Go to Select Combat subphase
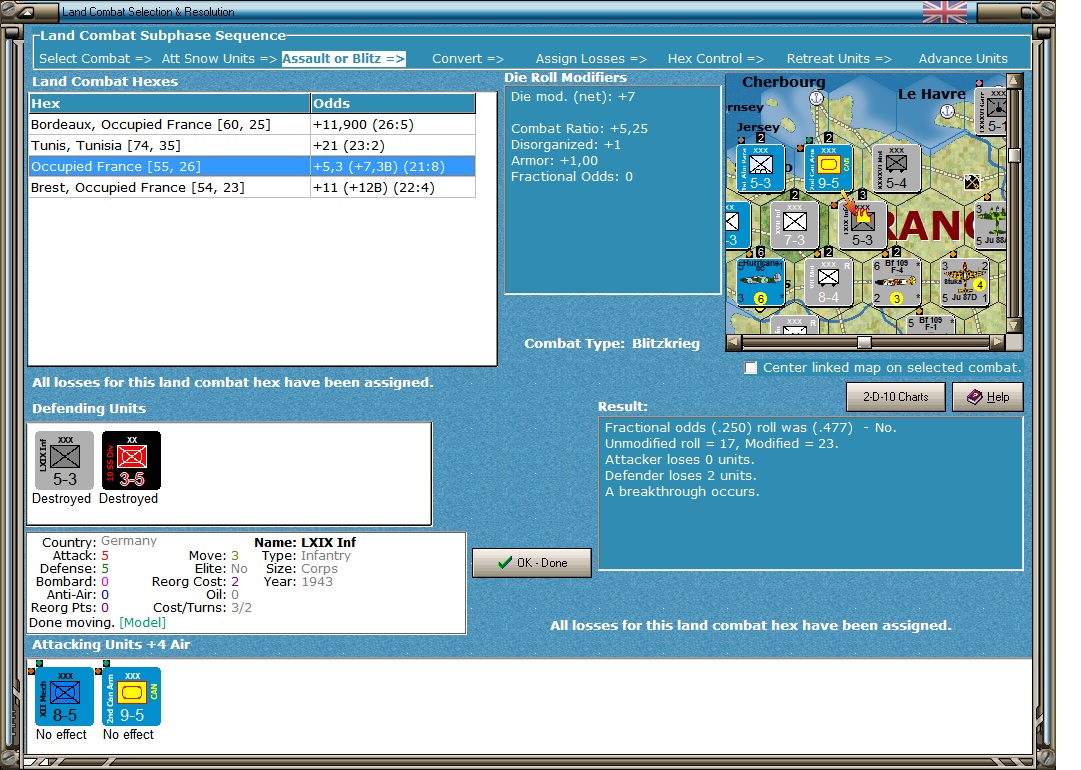 95,59
